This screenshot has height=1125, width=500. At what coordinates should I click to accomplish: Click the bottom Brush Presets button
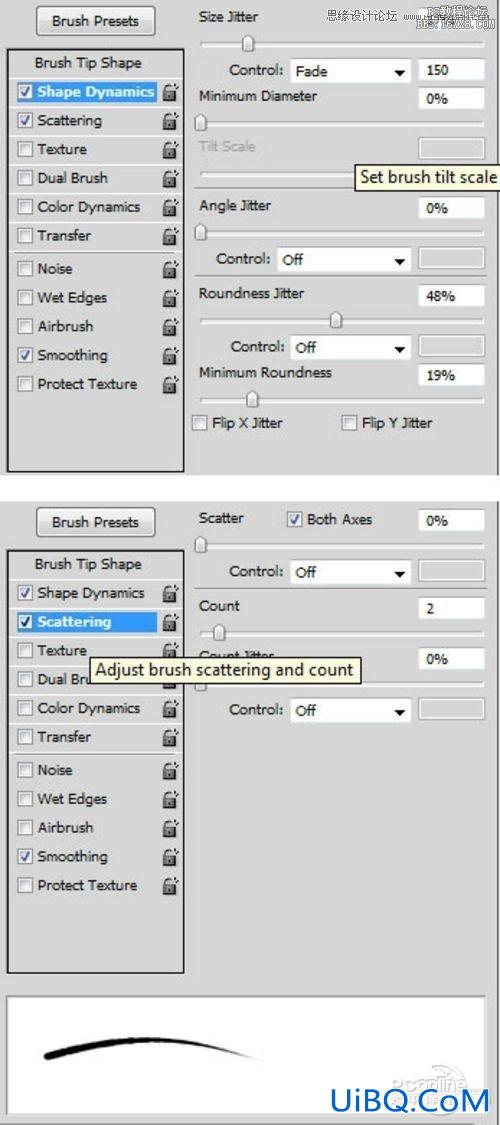click(95, 522)
